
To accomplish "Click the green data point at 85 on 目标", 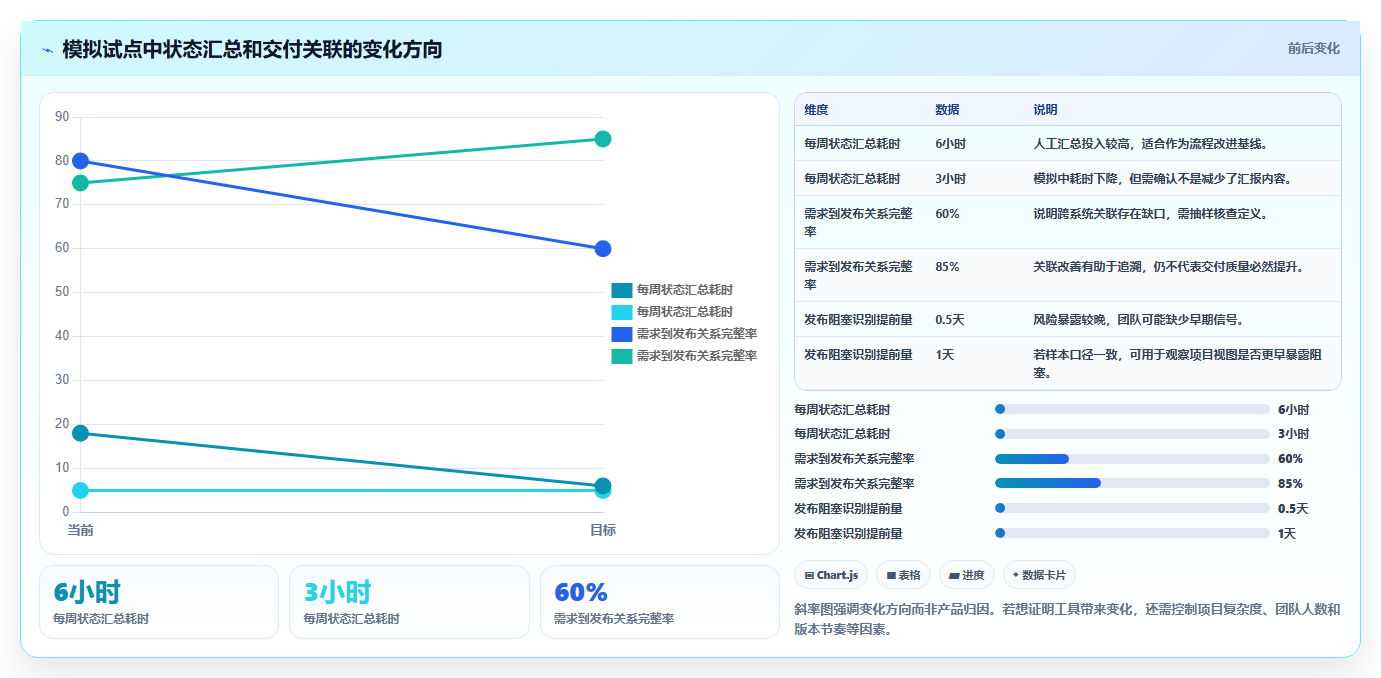I will (603, 139).
